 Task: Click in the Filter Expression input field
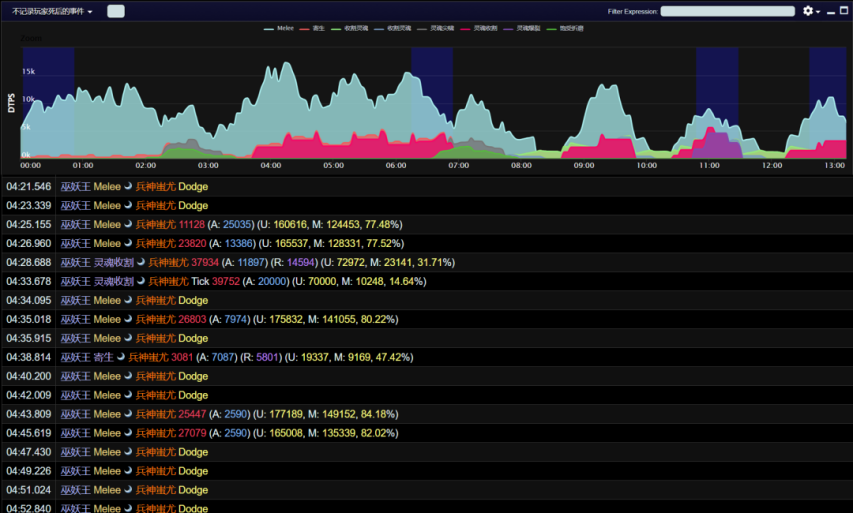[x=726, y=11]
